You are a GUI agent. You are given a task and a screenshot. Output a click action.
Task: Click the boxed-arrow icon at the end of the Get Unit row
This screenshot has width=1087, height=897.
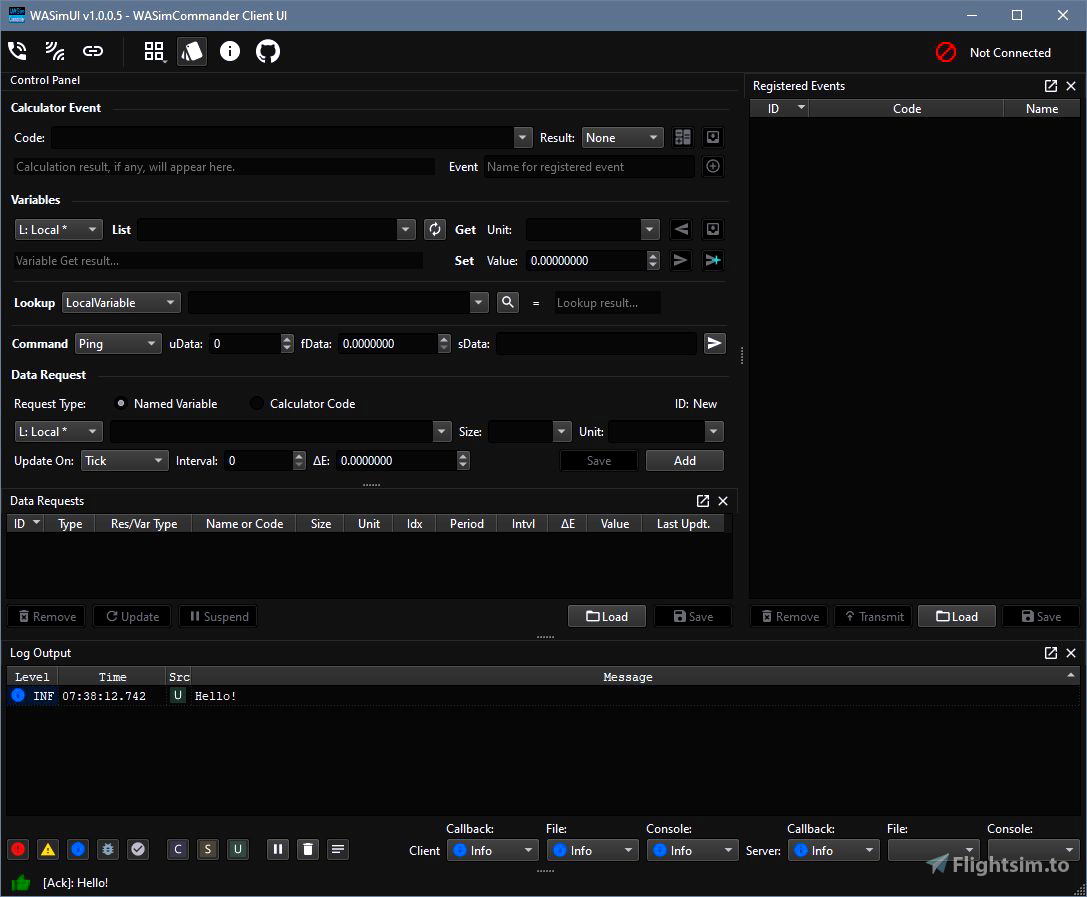point(713,229)
